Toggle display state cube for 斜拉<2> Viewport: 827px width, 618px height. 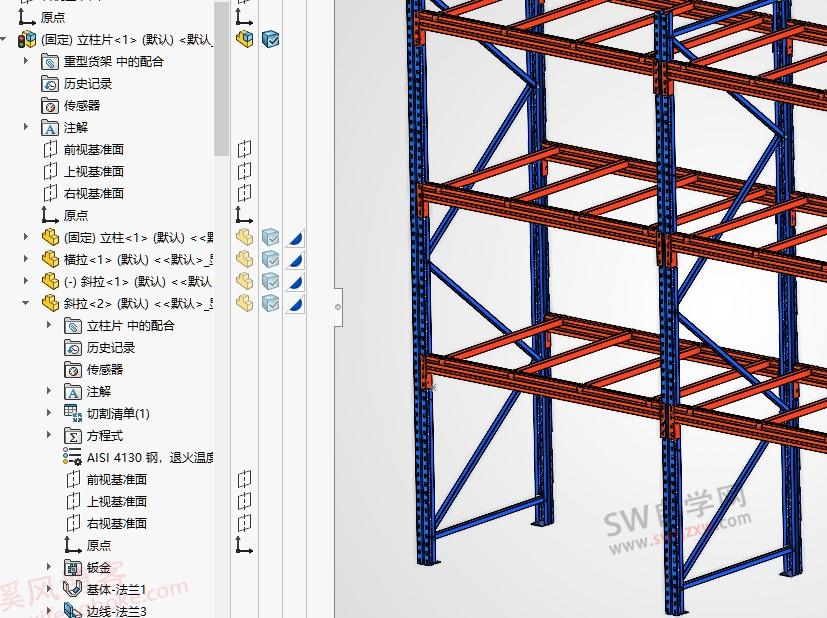pyautogui.click(x=270, y=303)
